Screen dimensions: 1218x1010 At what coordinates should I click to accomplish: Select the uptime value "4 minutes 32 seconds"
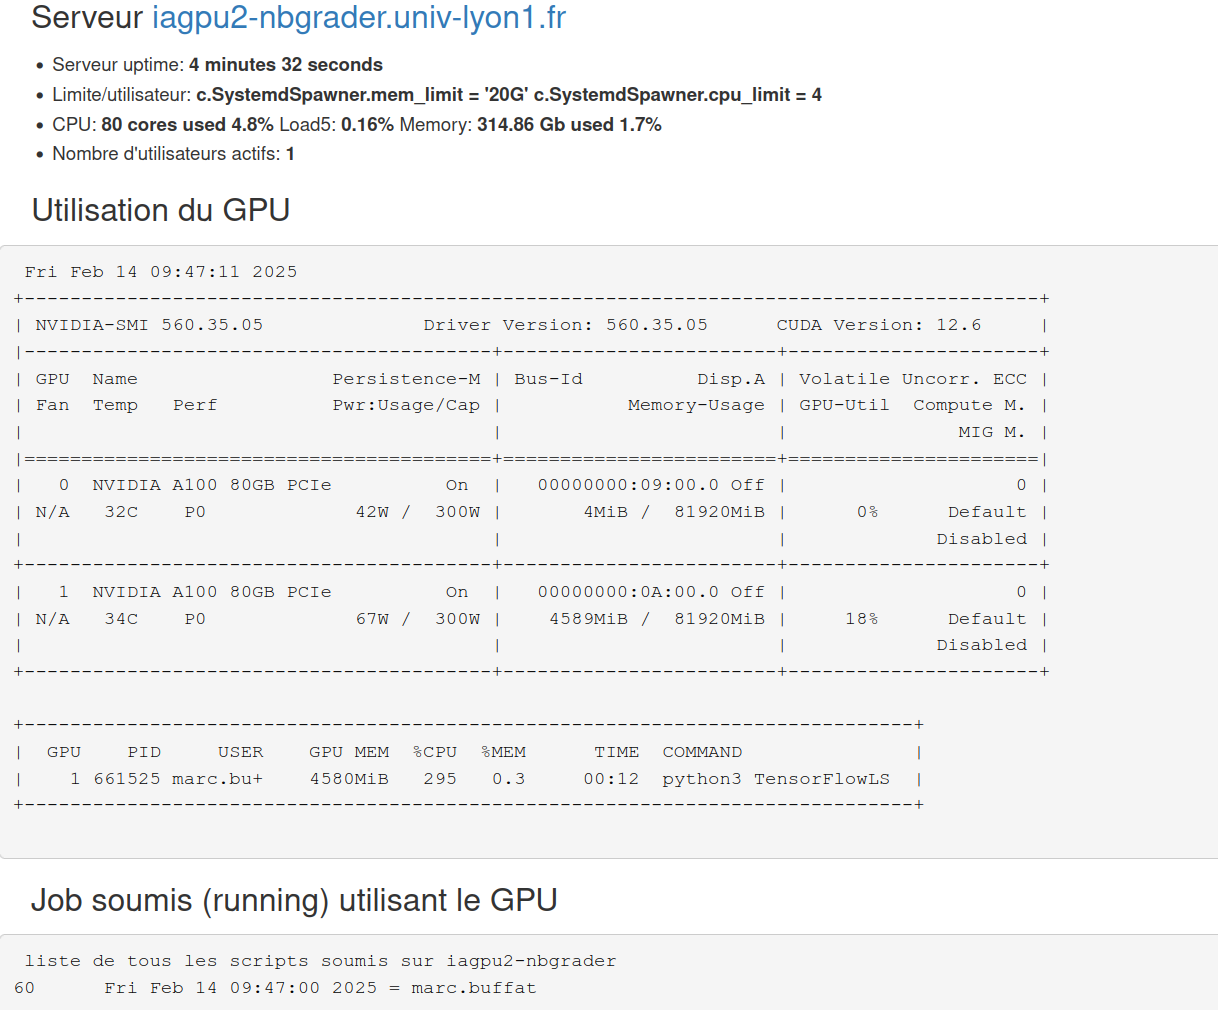coord(285,65)
